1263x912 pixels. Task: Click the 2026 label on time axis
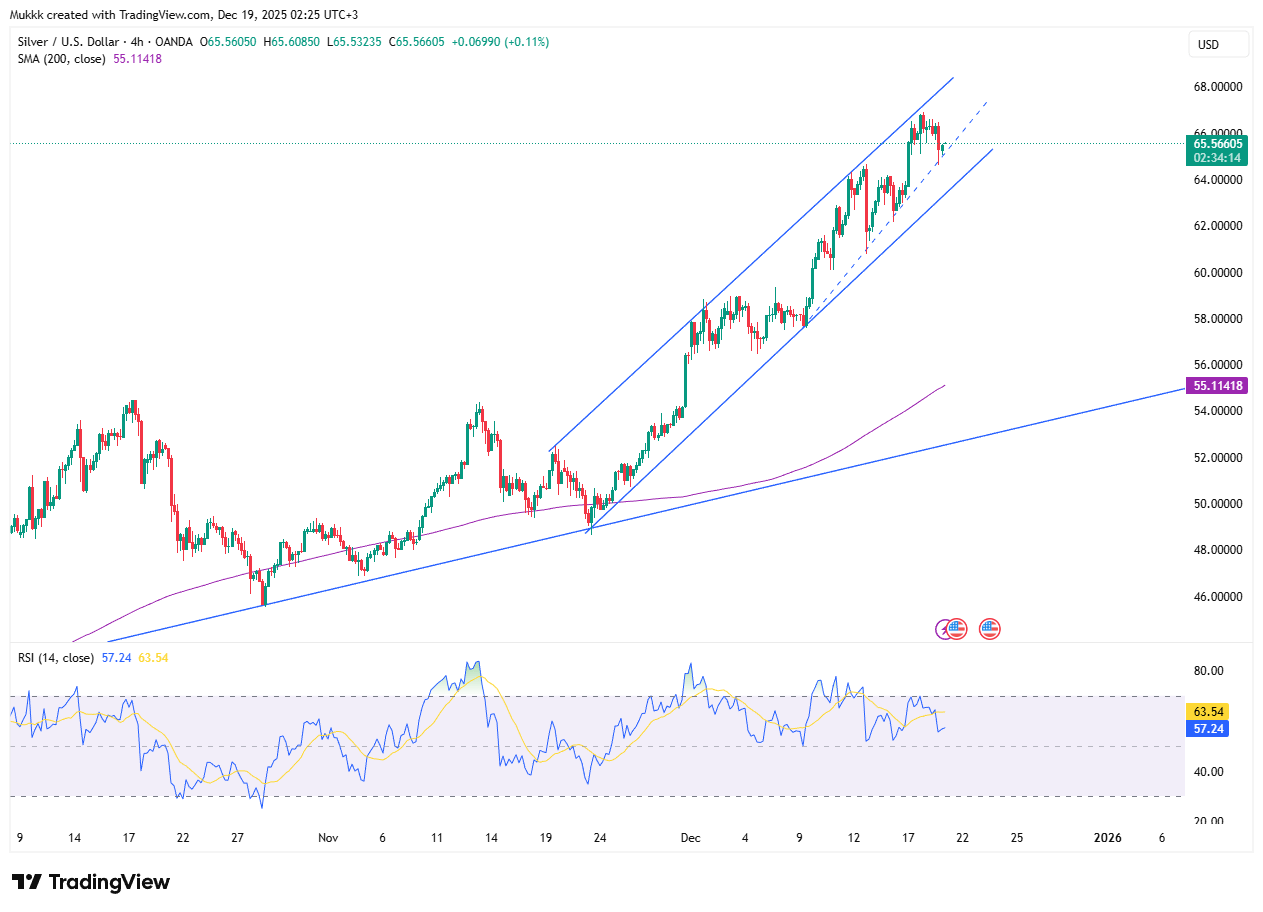(1106, 837)
